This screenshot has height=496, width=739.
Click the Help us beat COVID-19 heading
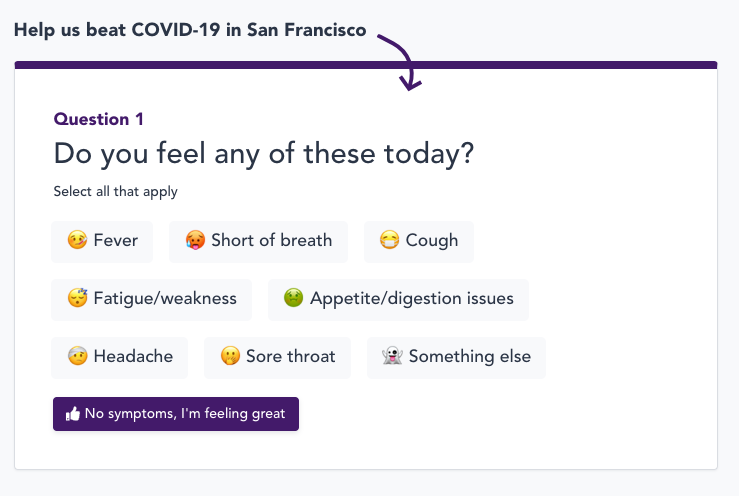pyautogui.click(x=190, y=29)
